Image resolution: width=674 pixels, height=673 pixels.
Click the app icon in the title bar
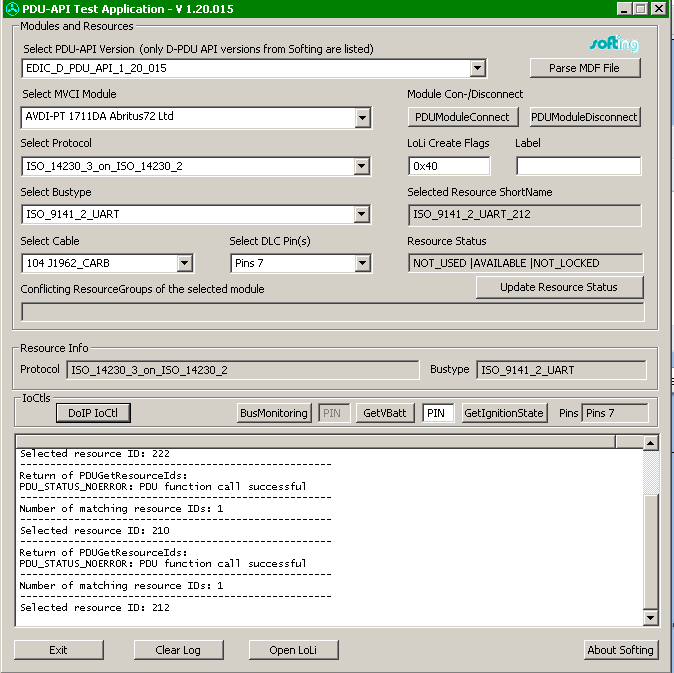coord(12,8)
